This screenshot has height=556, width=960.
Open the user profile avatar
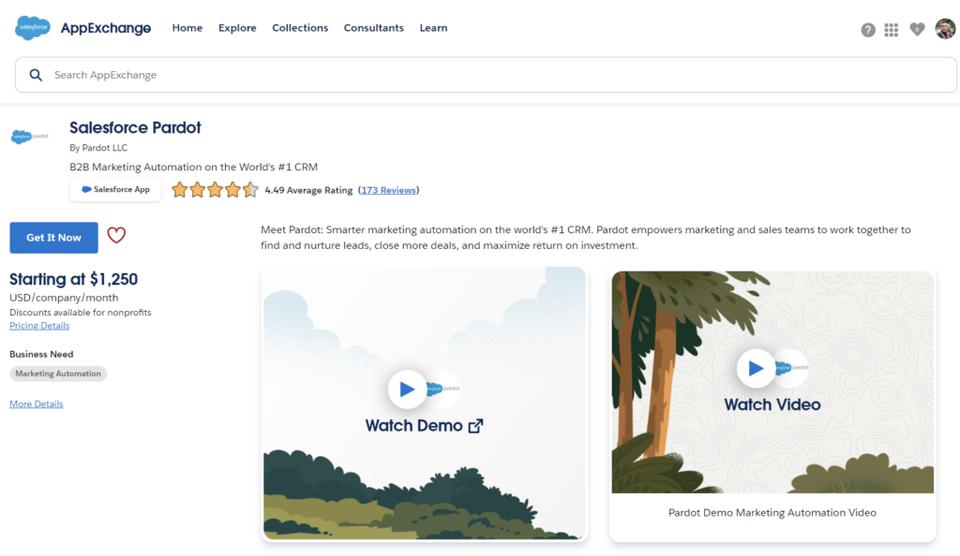tap(945, 28)
